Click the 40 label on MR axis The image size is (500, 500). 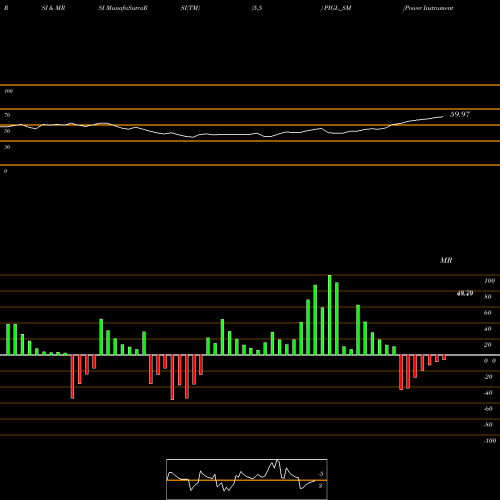click(488, 329)
